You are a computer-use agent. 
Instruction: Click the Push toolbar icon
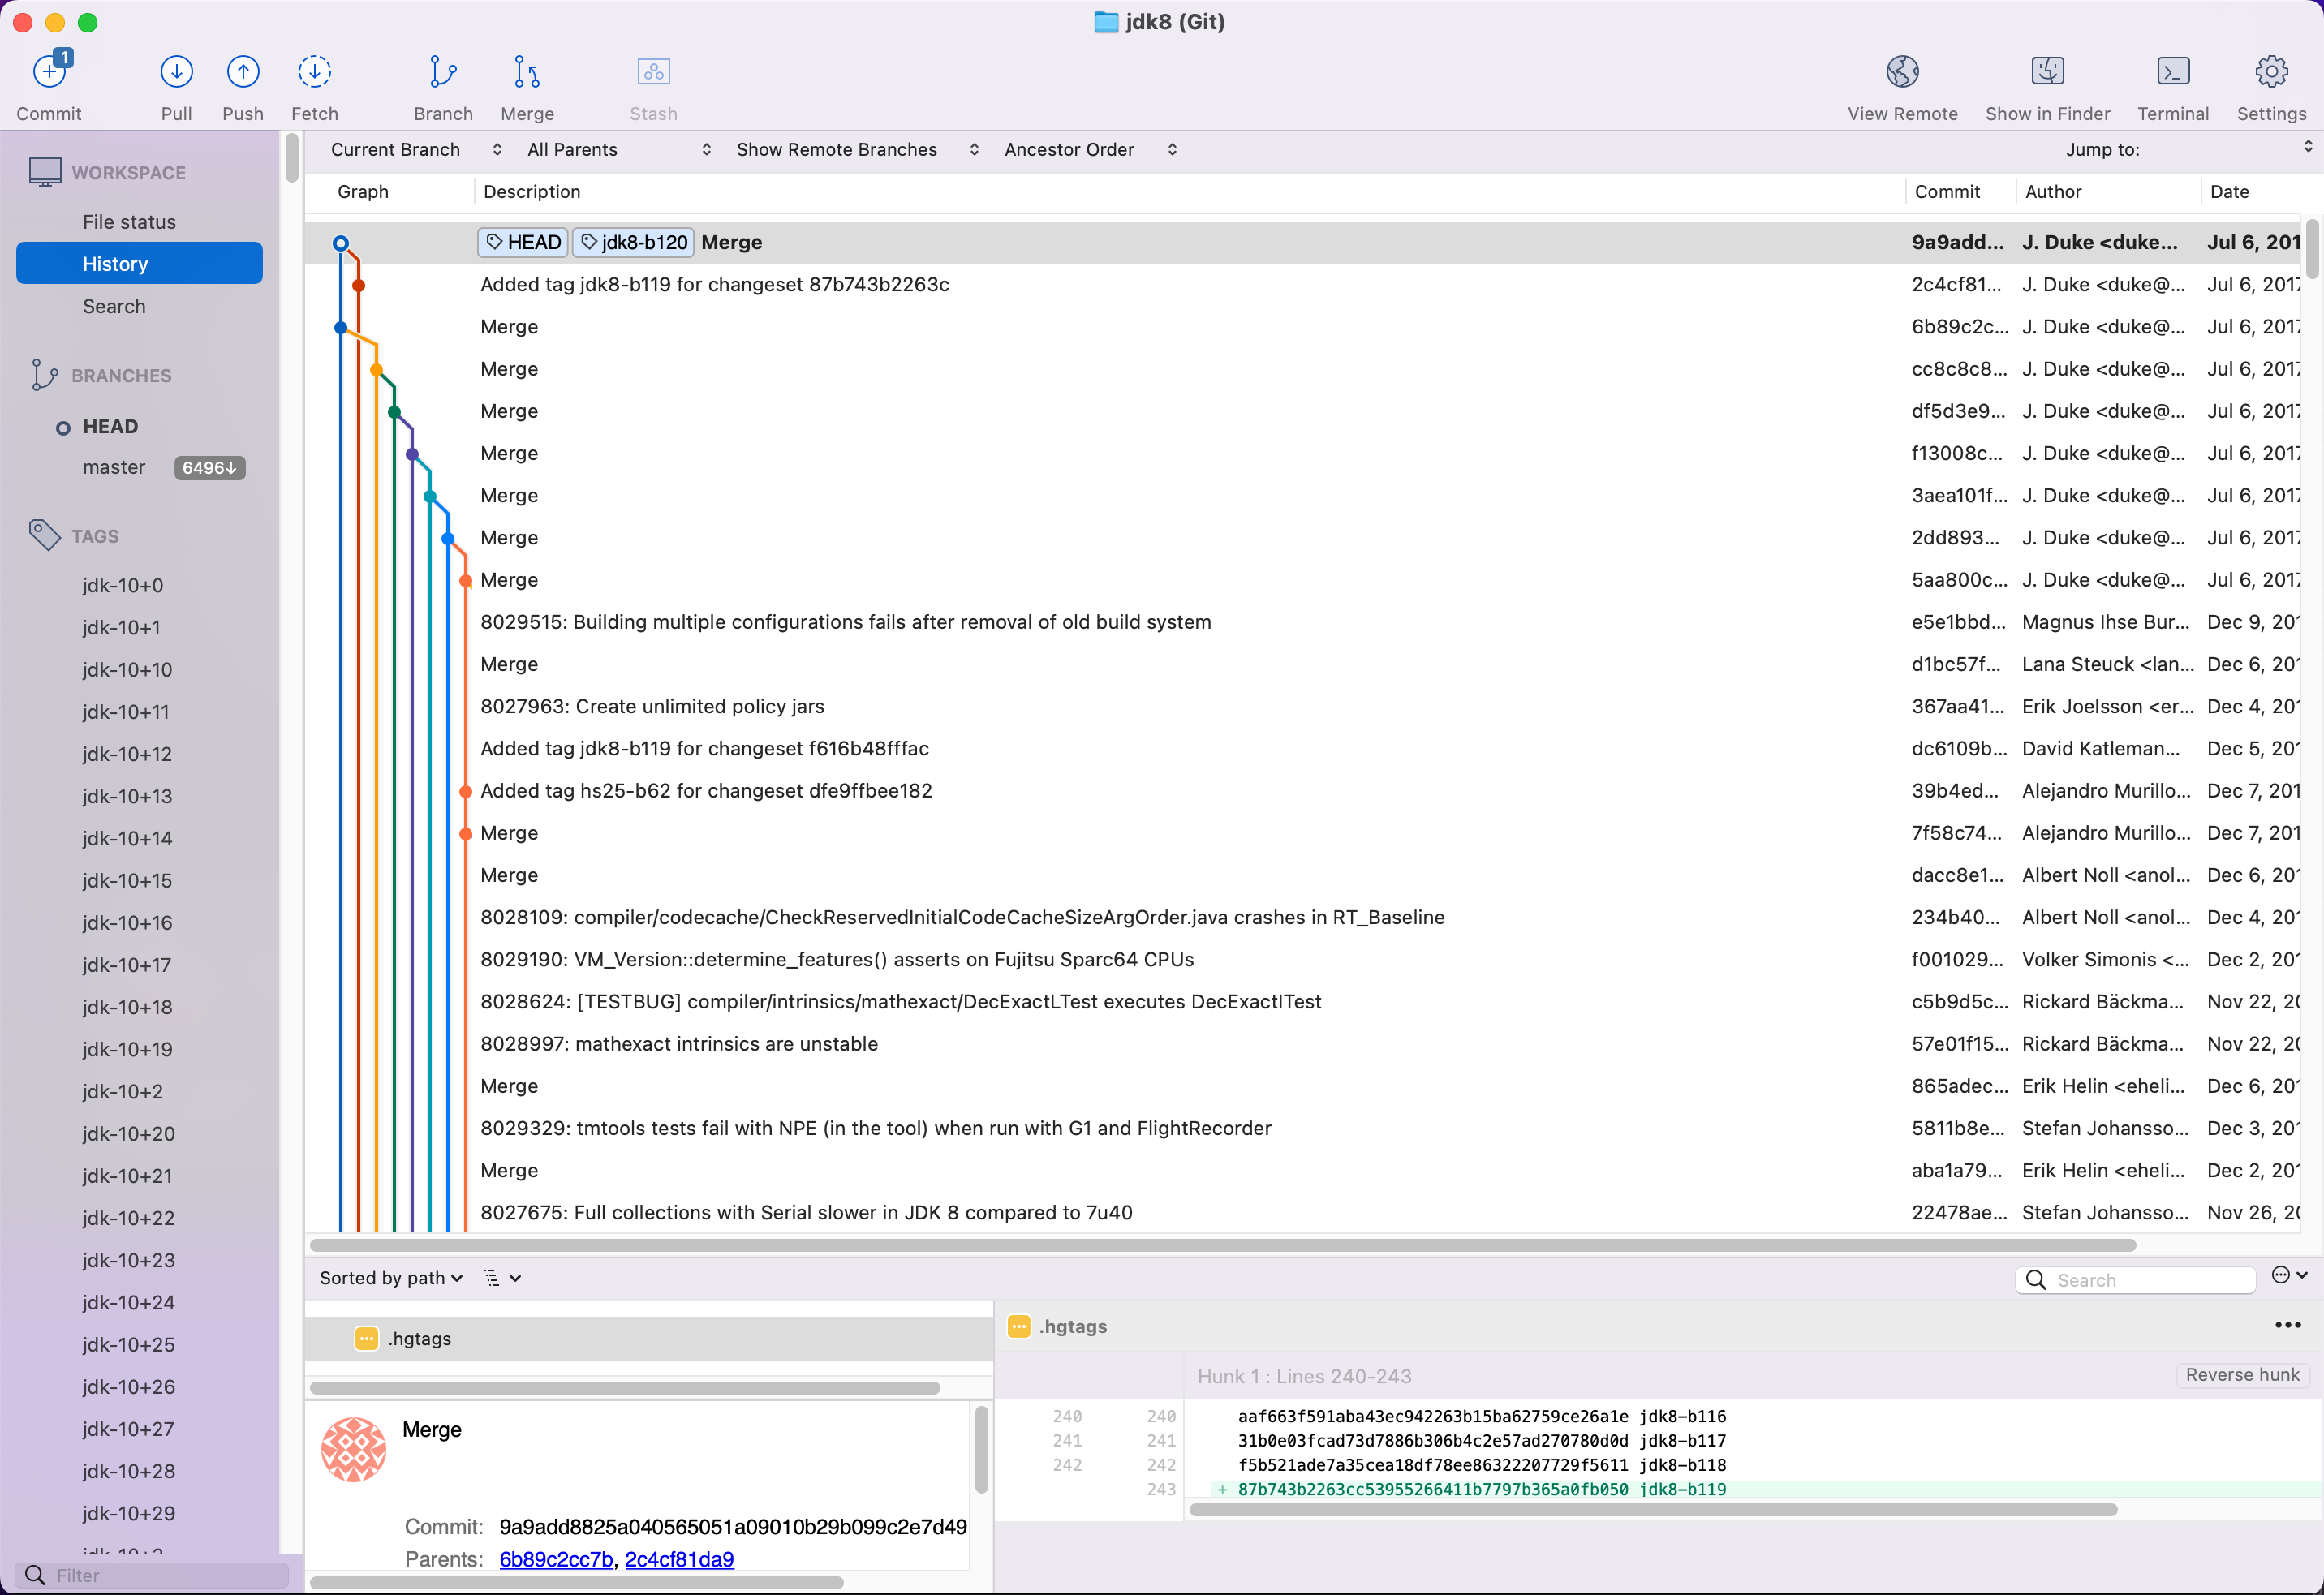(x=242, y=72)
